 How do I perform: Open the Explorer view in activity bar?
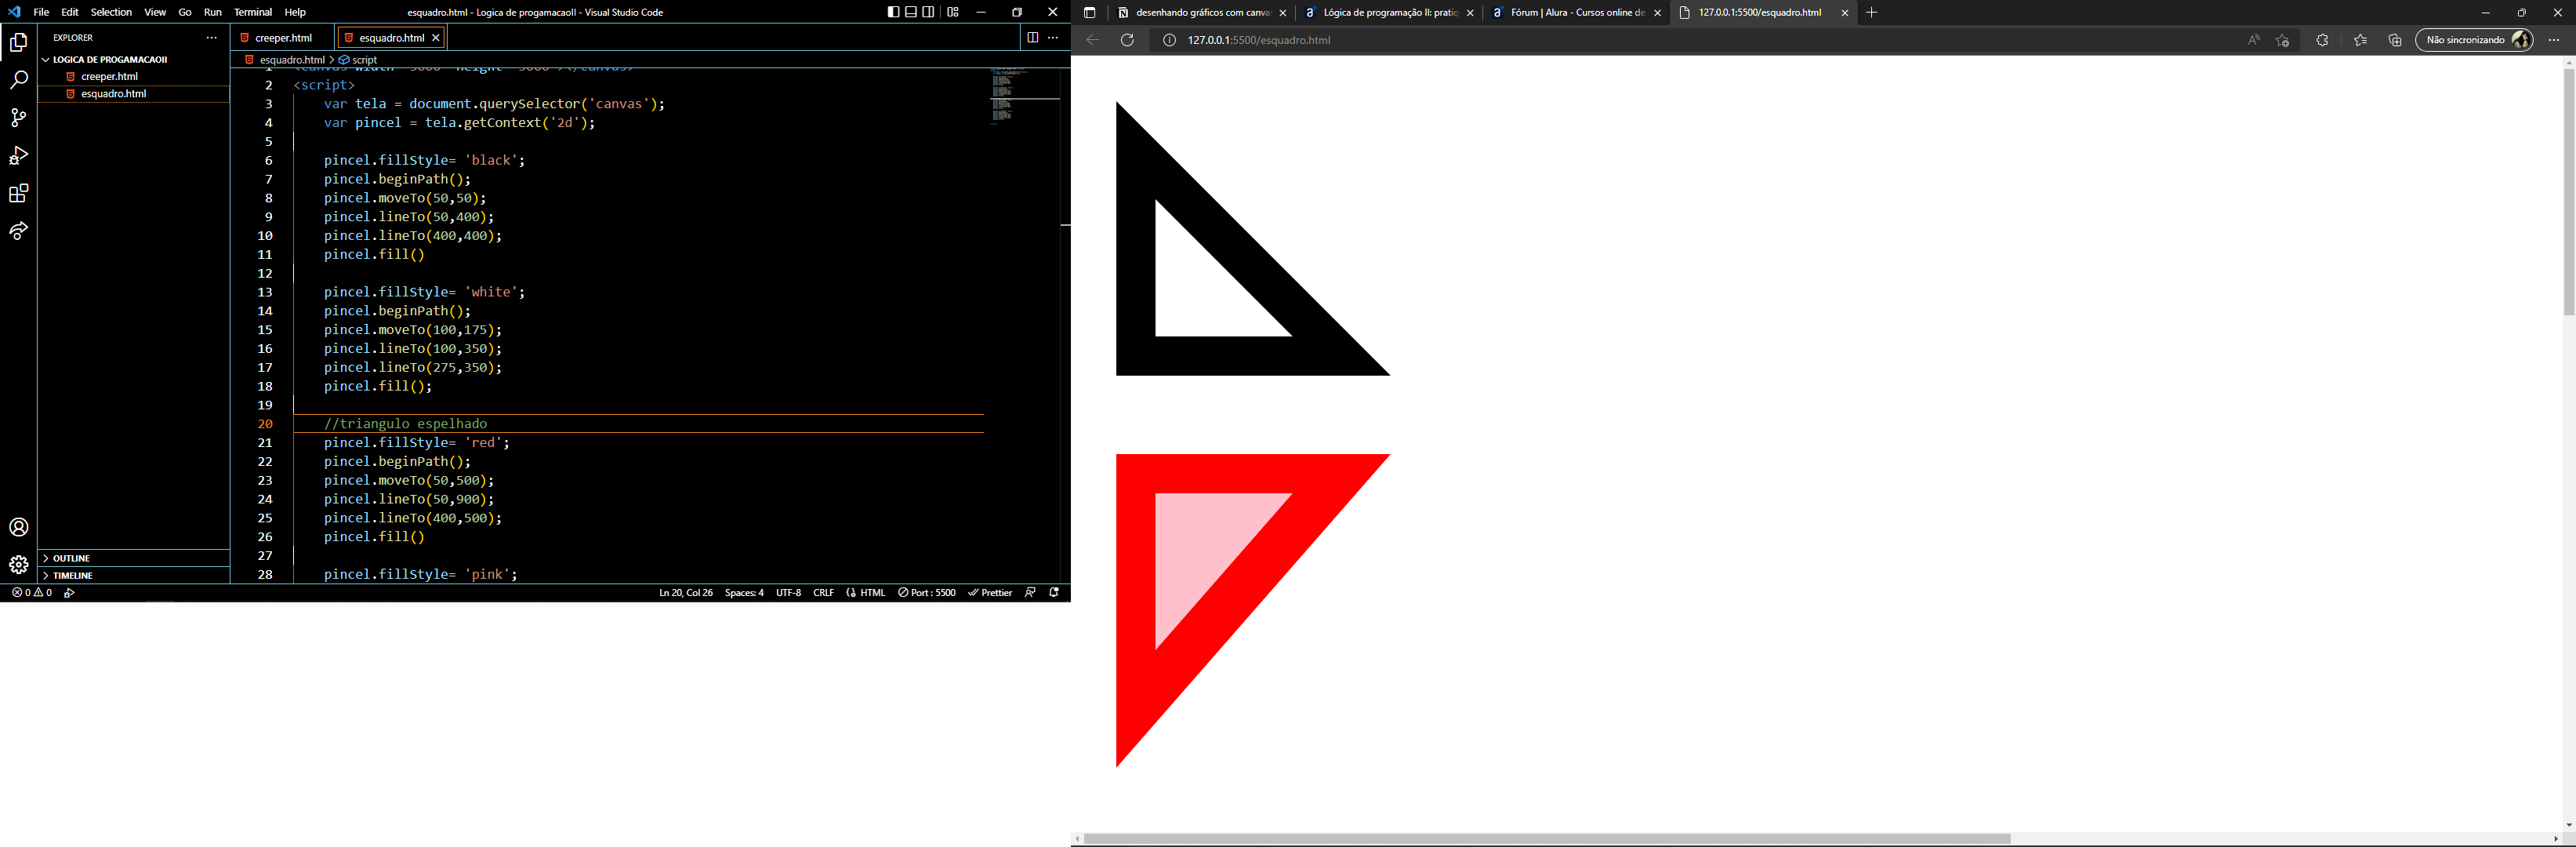click(x=18, y=42)
